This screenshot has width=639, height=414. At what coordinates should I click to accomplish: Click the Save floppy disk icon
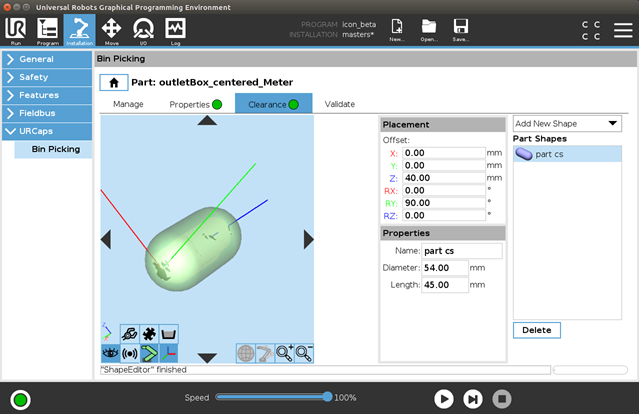tap(461, 30)
